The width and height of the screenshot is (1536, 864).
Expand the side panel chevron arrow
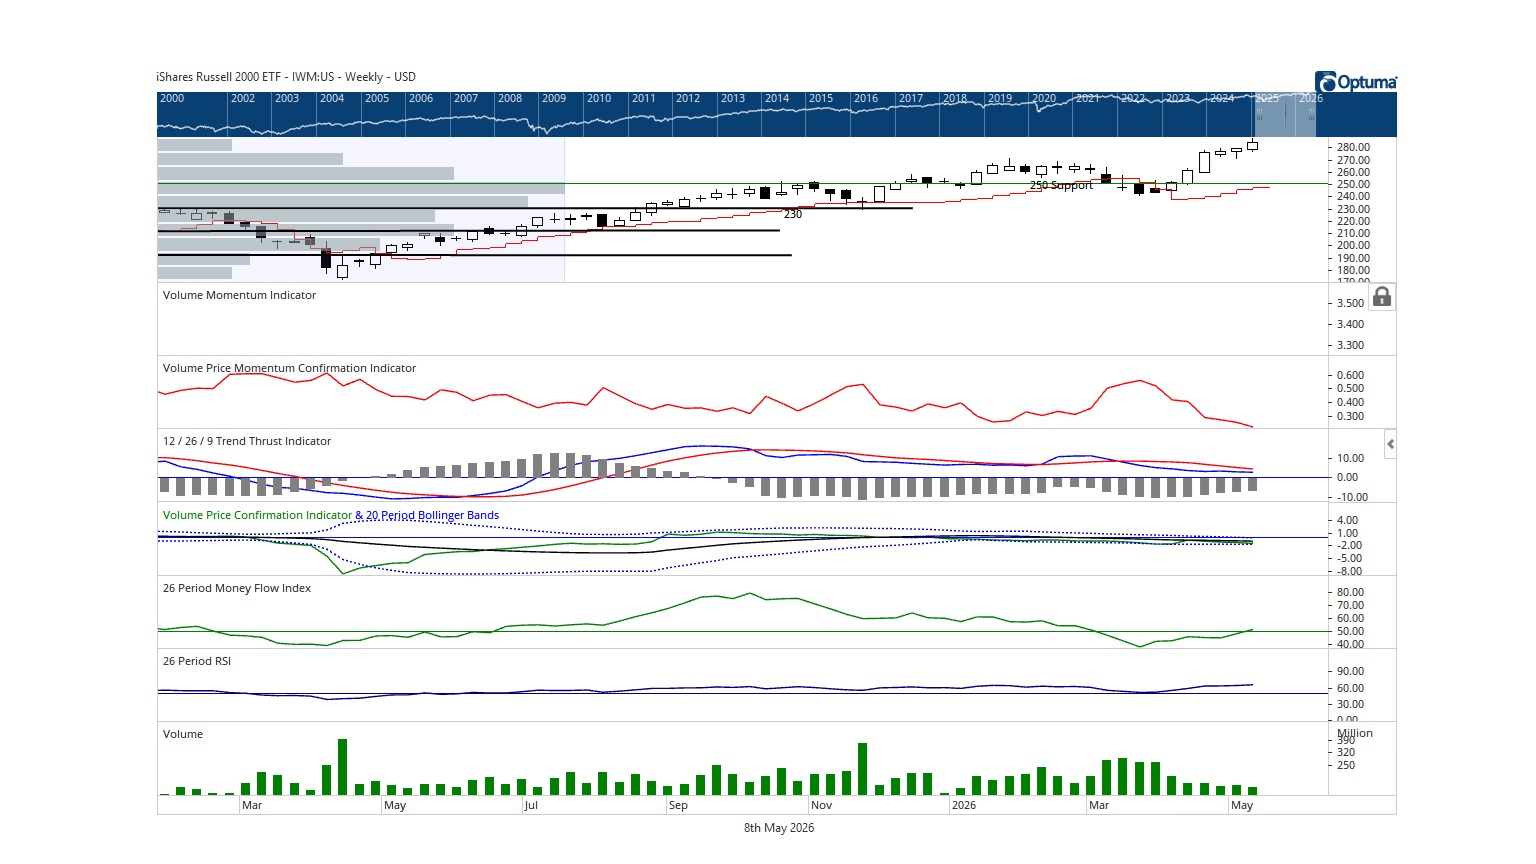tap(1390, 444)
